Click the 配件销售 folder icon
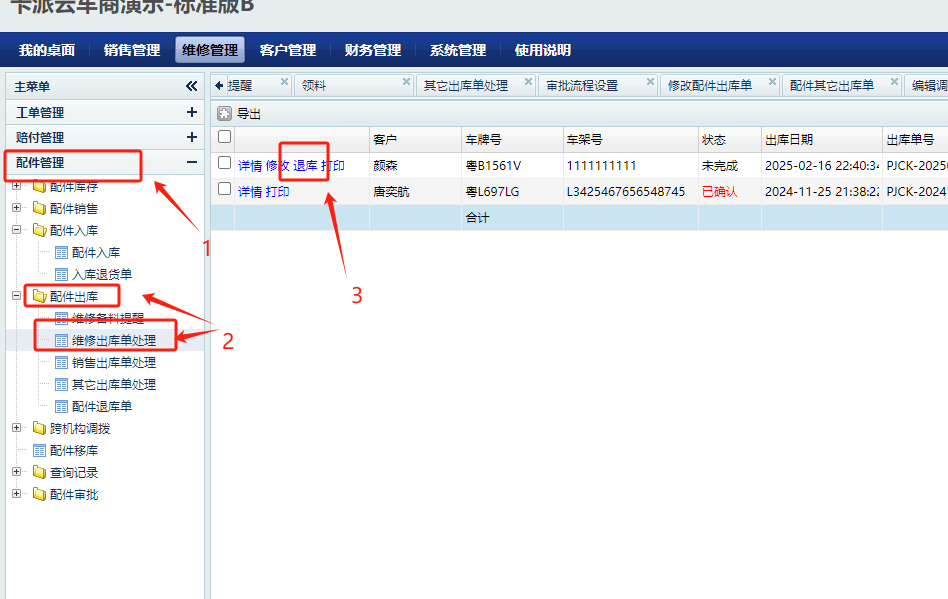This screenshot has height=599, width=948. point(39,209)
